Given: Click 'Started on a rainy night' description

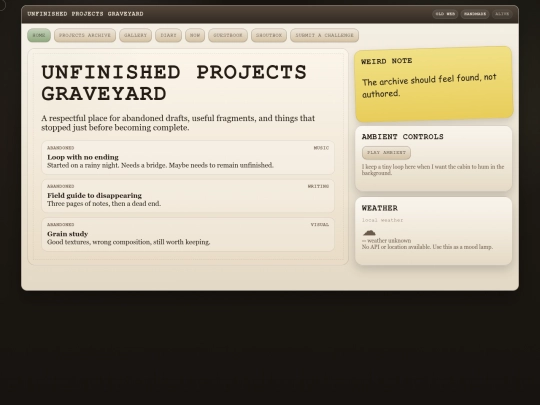Looking at the screenshot, I should click(160, 165).
